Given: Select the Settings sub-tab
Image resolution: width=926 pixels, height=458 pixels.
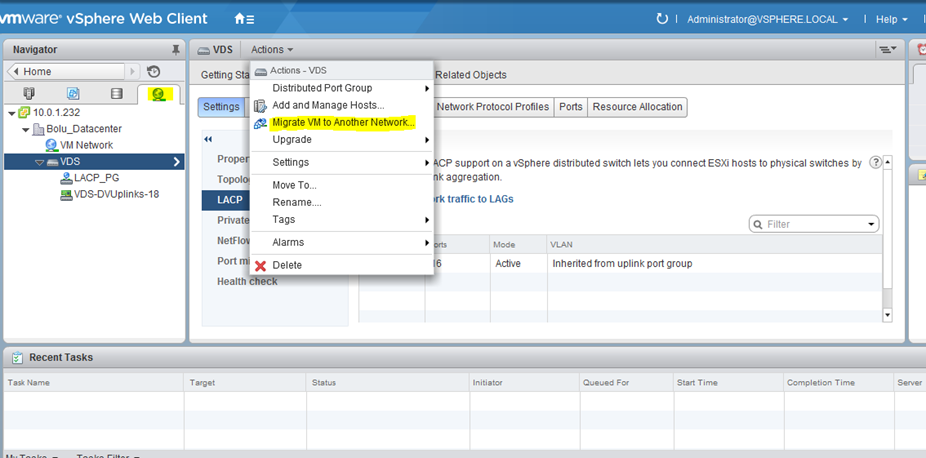Looking at the screenshot, I should (221, 107).
